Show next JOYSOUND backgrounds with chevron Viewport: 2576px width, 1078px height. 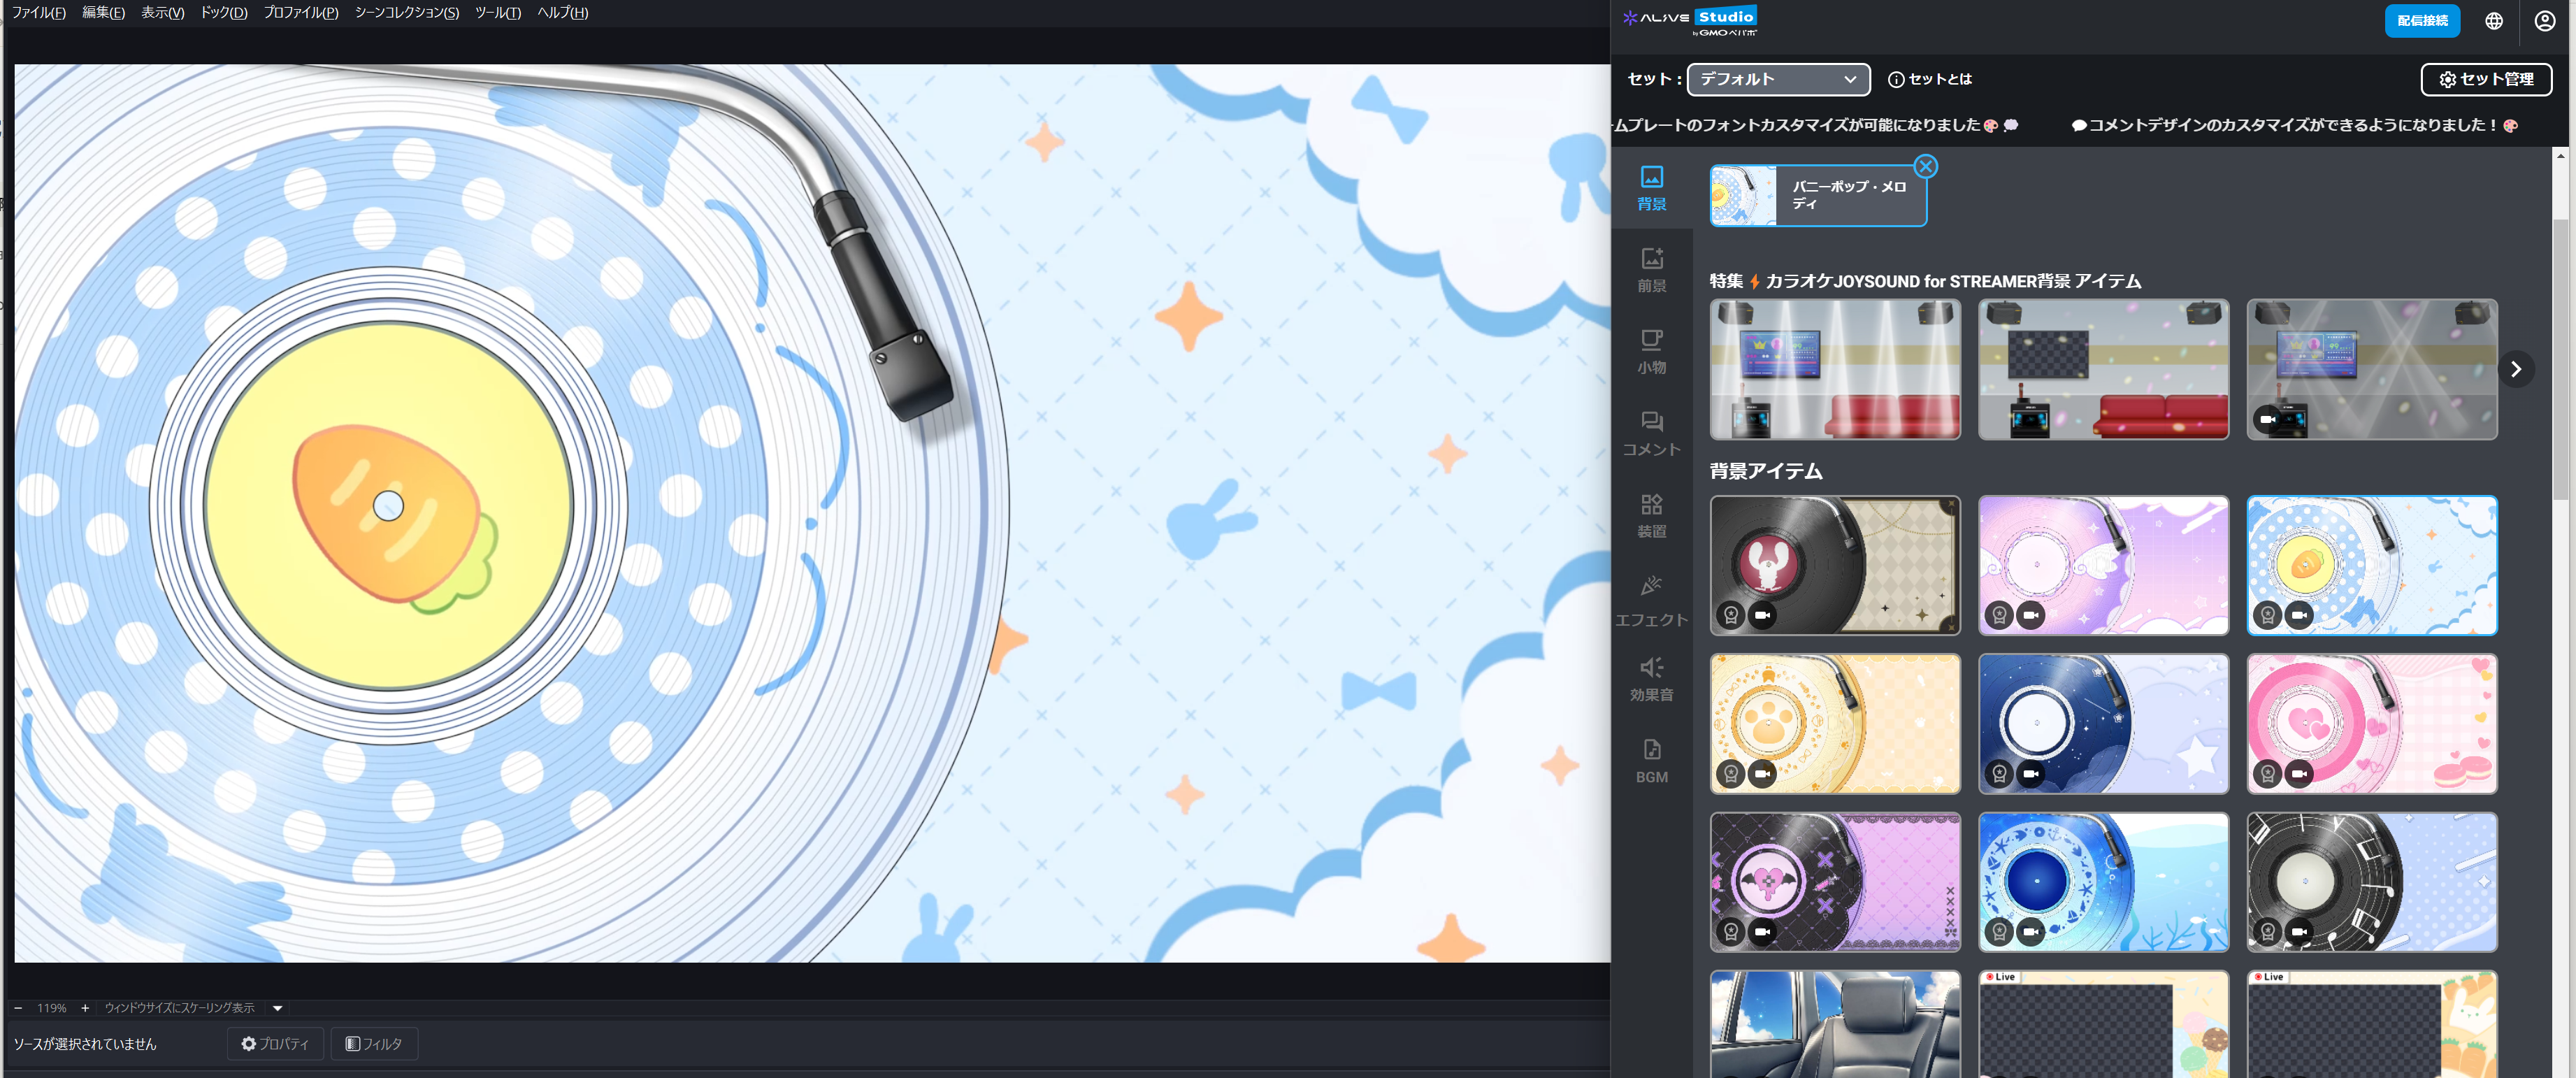tap(2516, 369)
